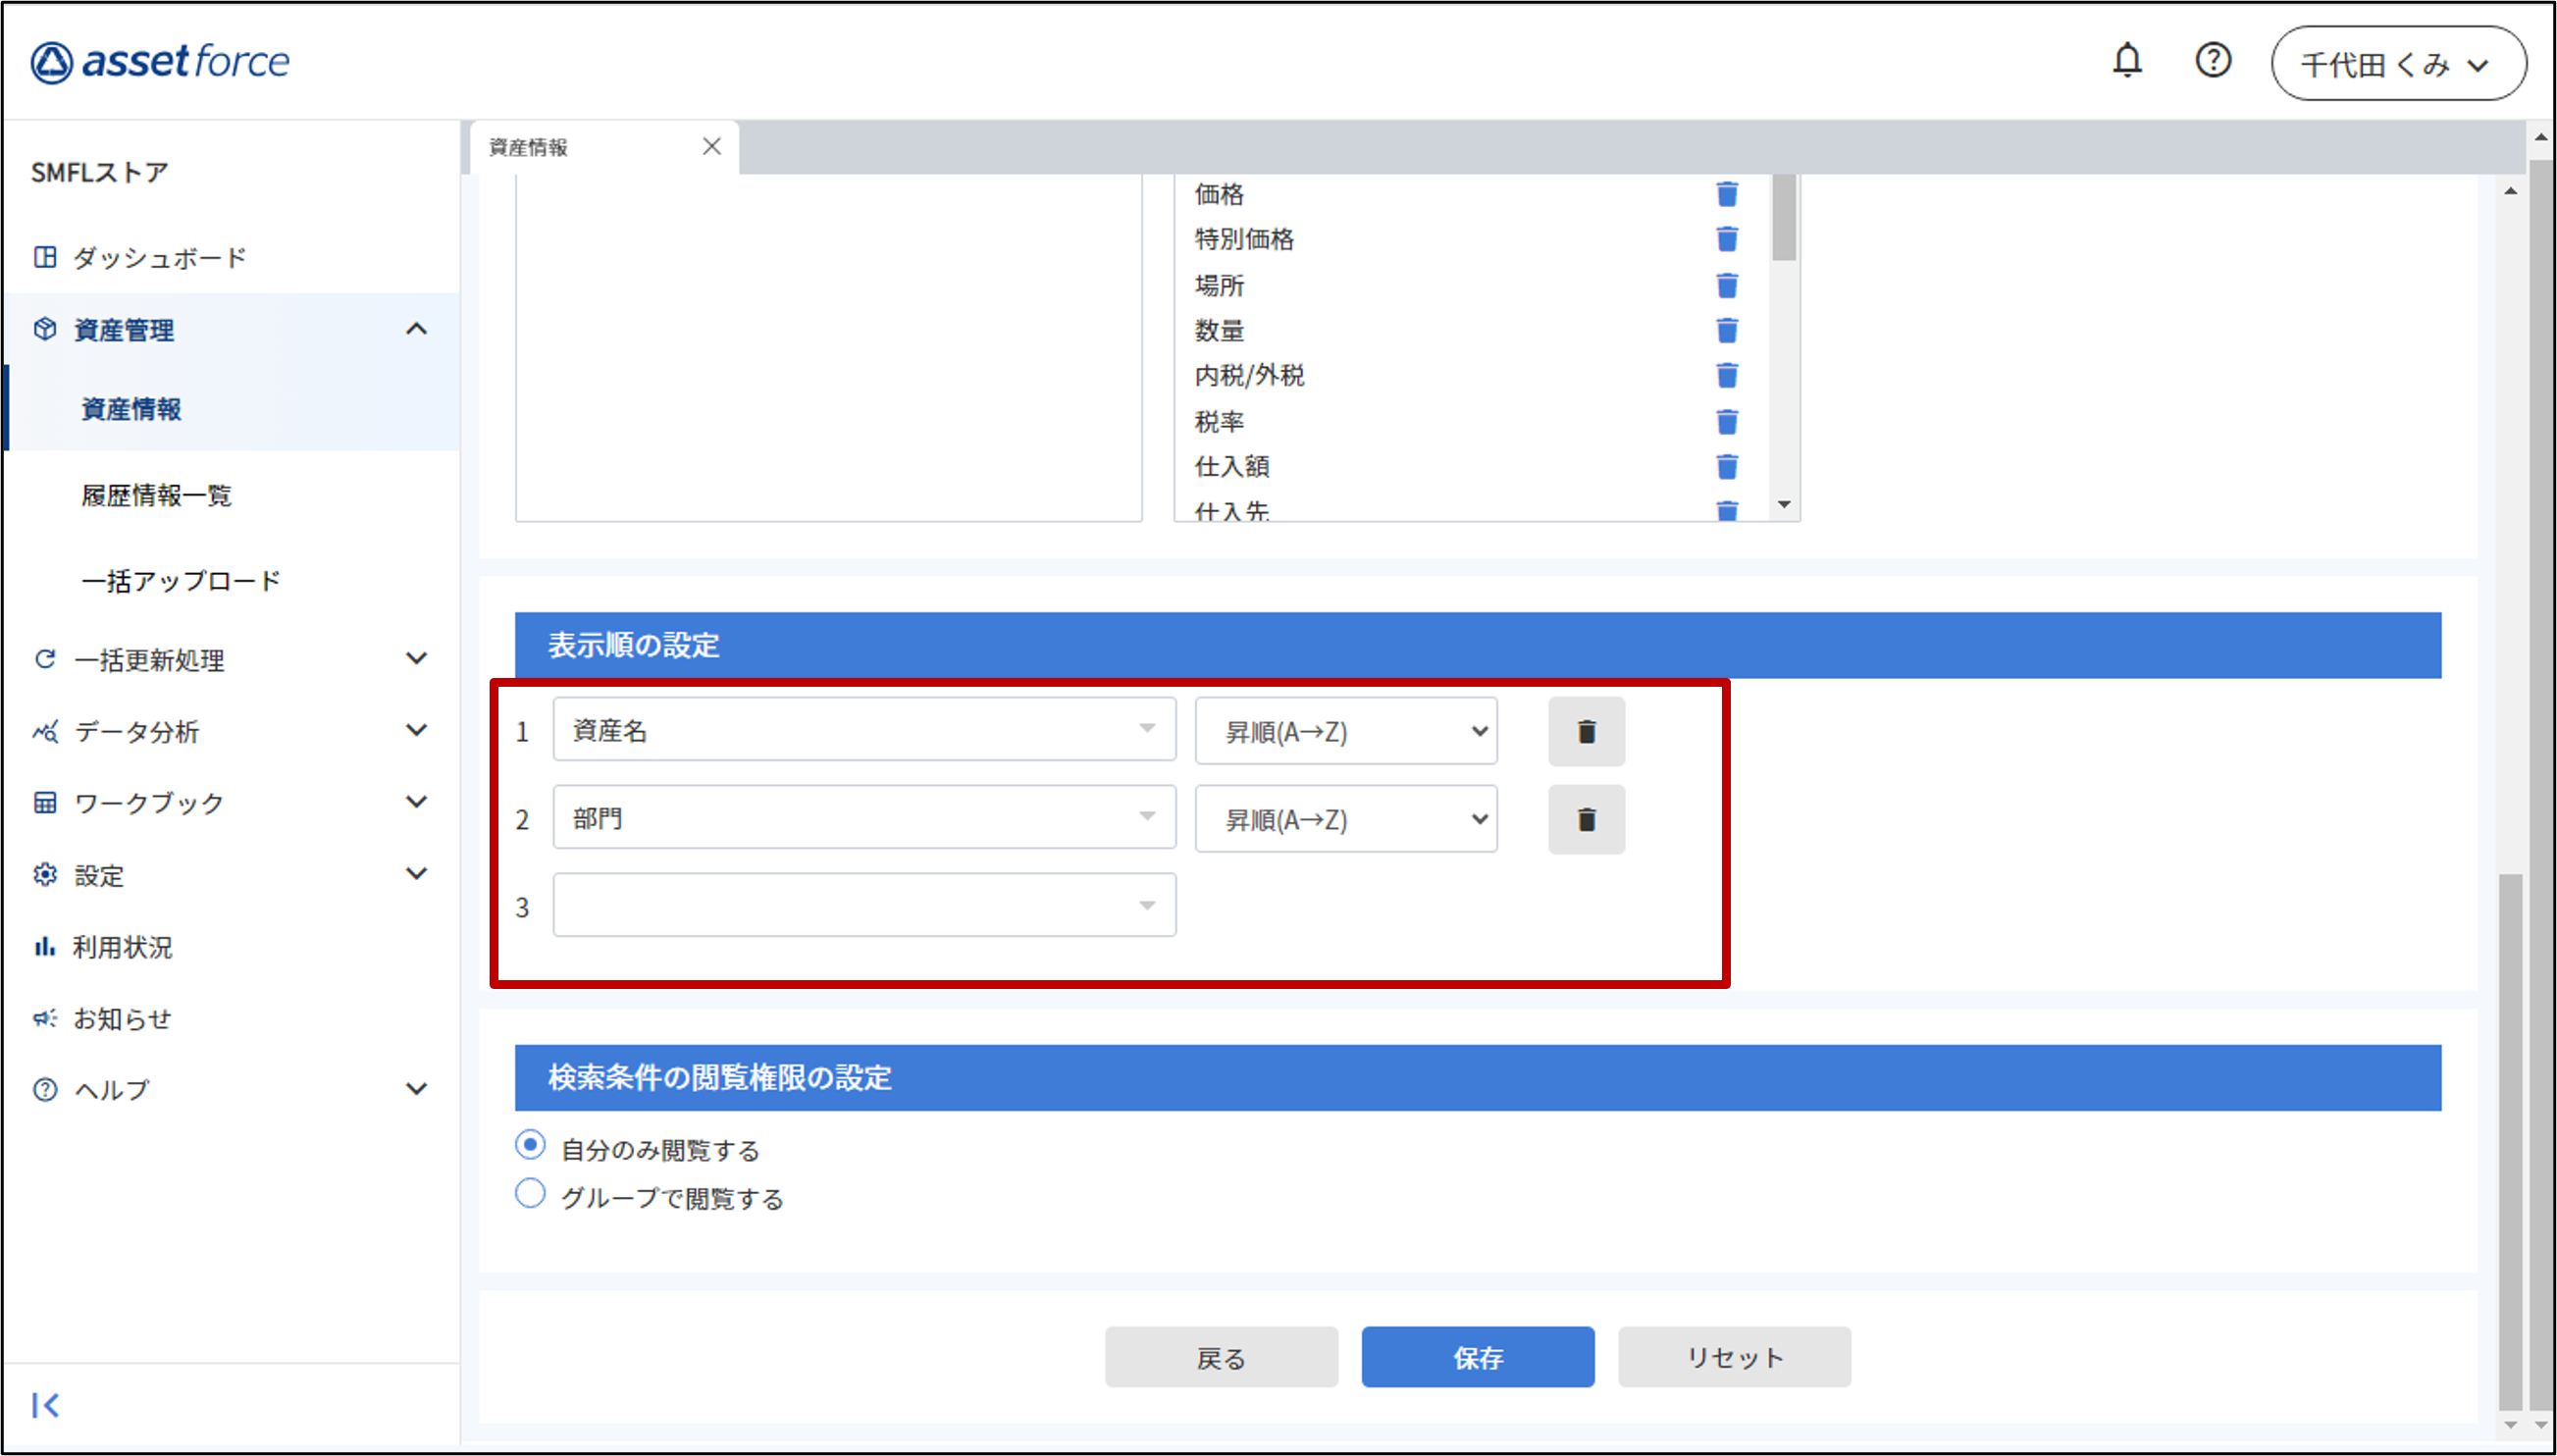Click the リセット button
This screenshot has height=1456, width=2557.
(x=1733, y=1357)
